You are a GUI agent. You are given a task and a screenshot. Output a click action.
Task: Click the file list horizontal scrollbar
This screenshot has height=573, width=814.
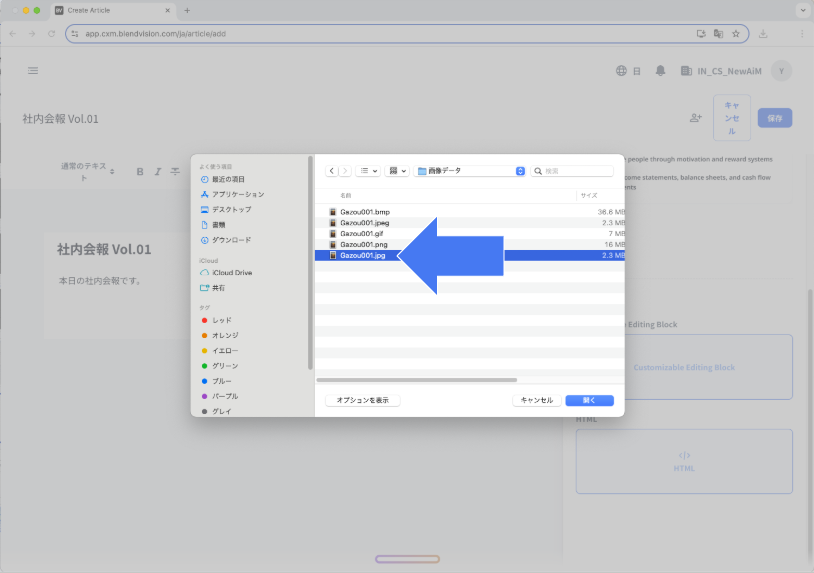coord(416,380)
